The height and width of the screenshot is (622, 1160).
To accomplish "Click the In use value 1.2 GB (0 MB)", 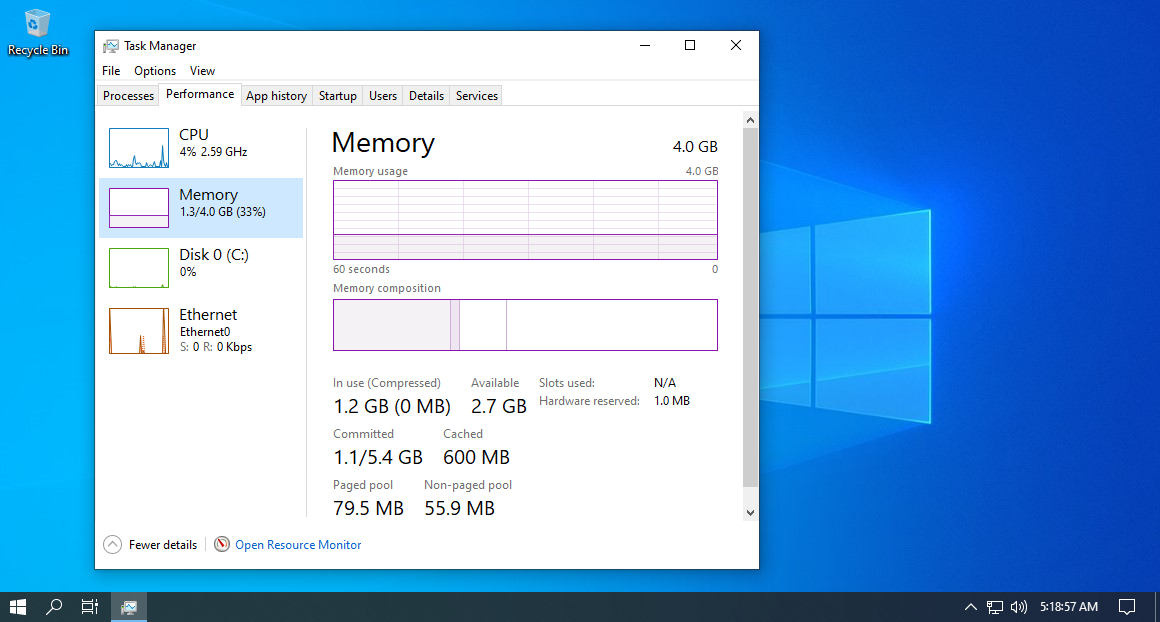I will tap(392, 407).
